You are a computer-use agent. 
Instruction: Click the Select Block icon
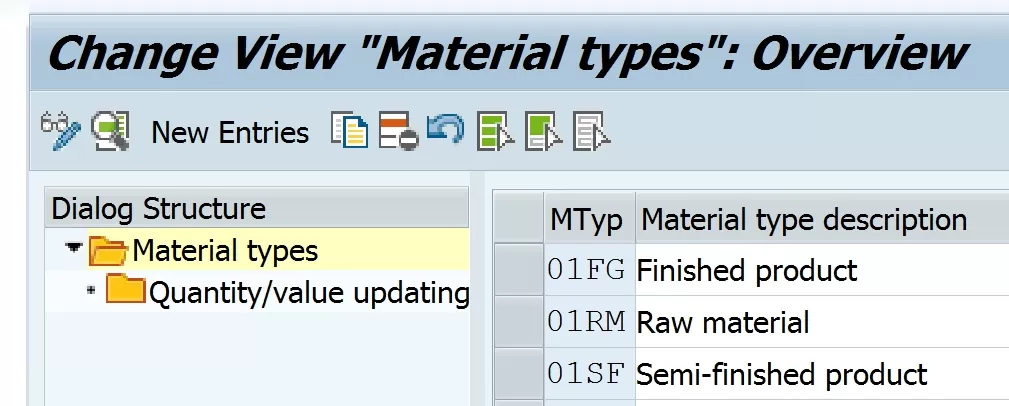(543, 131)
